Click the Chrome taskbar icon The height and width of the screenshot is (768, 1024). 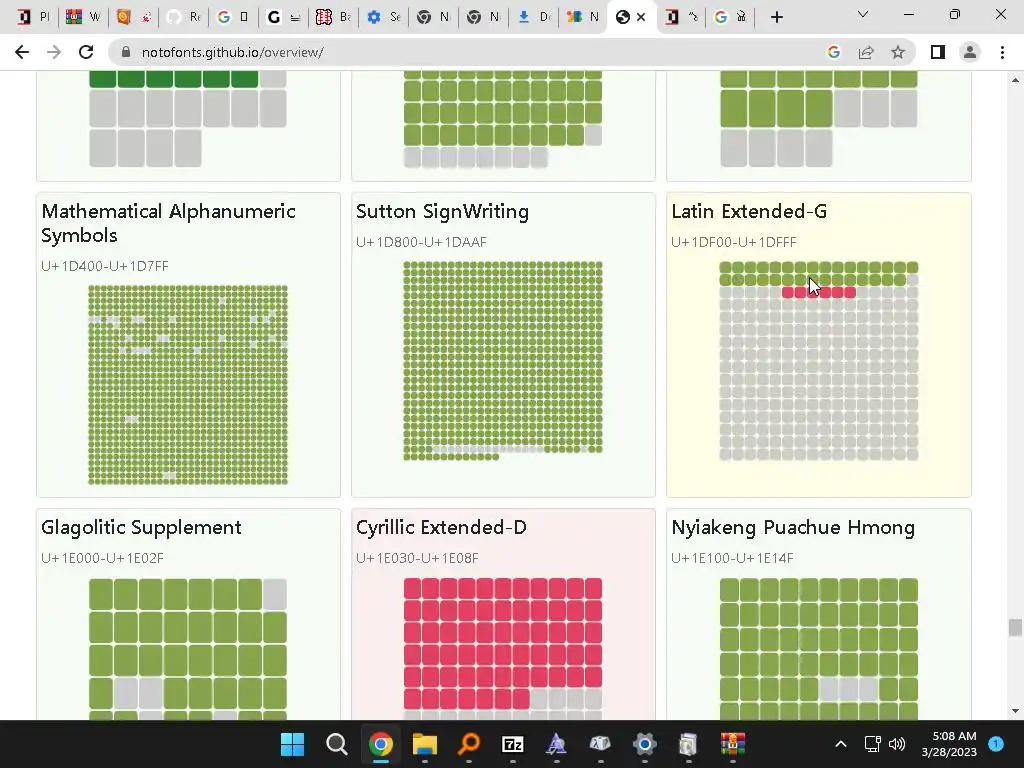[x=381, y=744]
